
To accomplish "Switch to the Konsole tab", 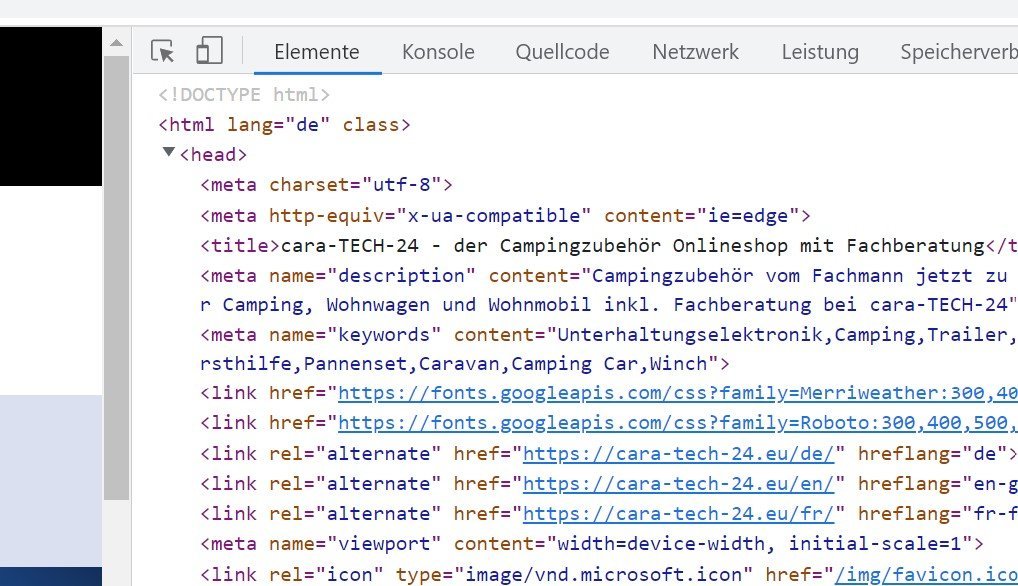I will coord(438,52).
